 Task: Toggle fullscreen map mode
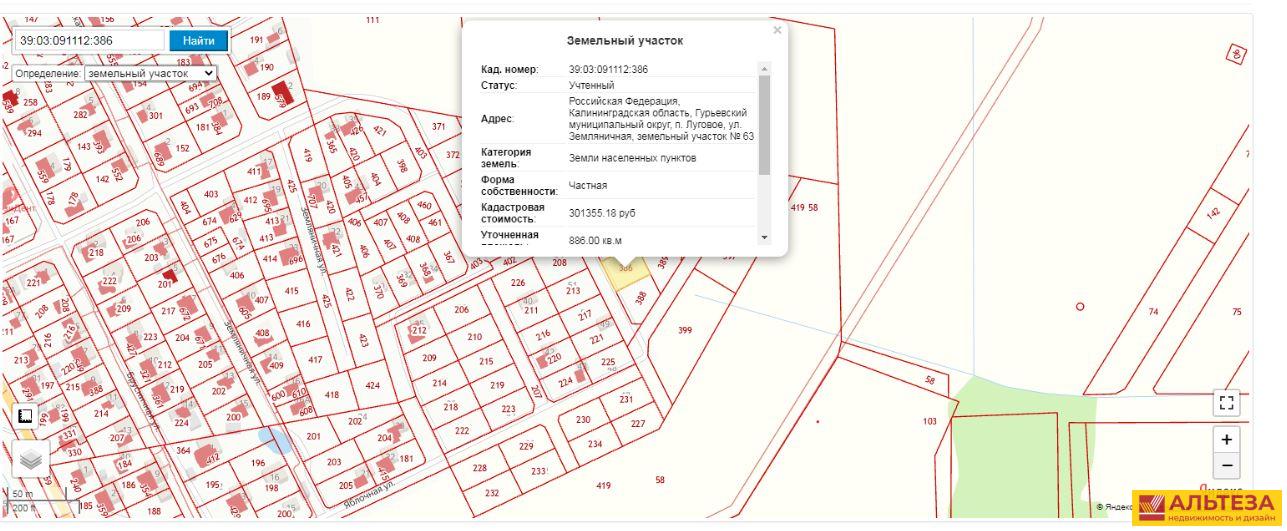pyautogui.click(x=1227, y=403)
